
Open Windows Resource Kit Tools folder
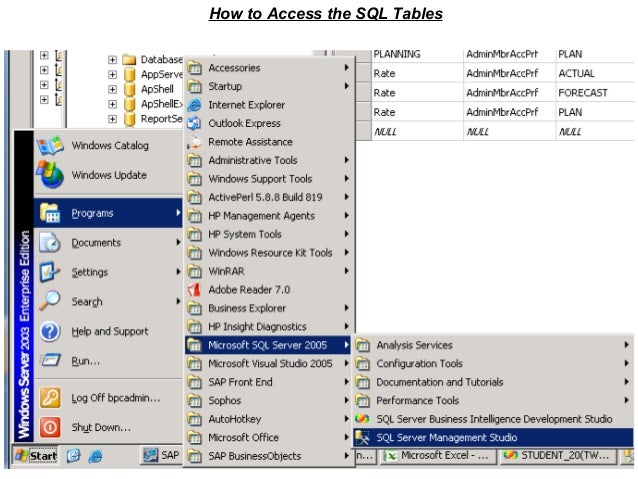[x=269, y=252]
